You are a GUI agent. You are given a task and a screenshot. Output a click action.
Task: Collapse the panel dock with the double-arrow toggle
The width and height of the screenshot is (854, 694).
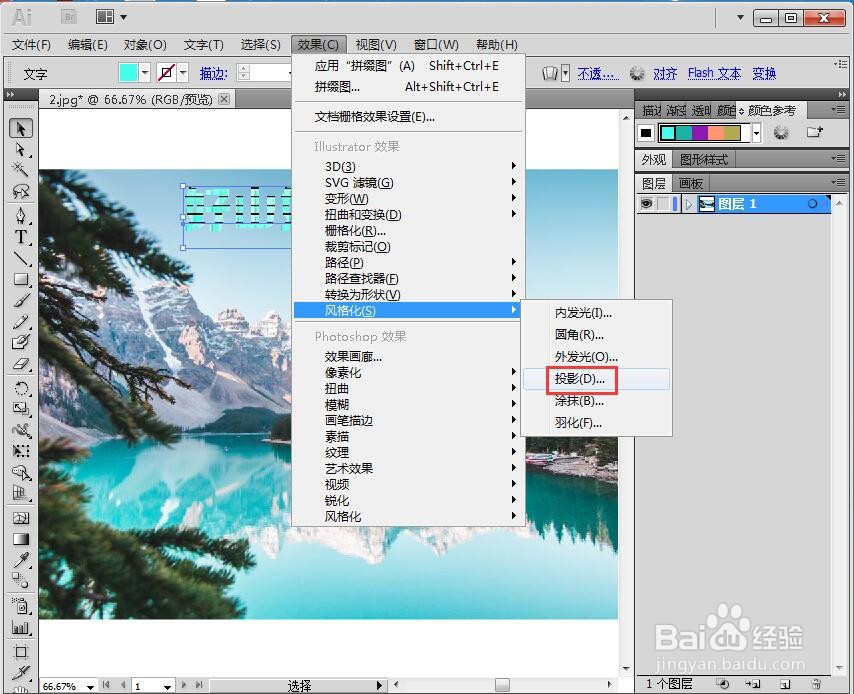point(842,94)
